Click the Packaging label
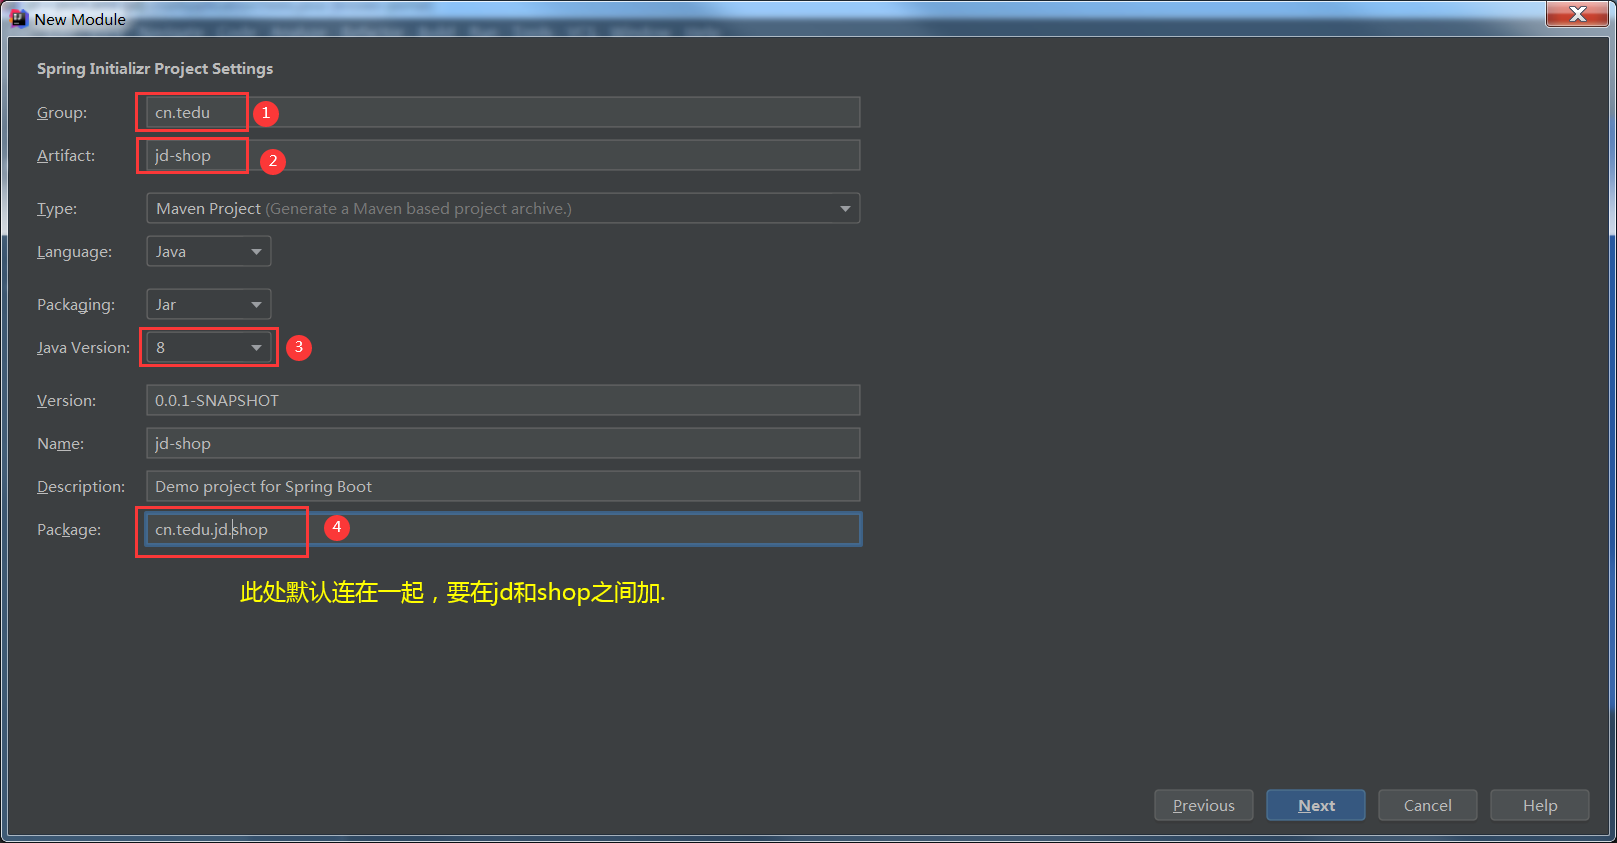The height and width of the screenshot is (843, 1617). (76, 304)
